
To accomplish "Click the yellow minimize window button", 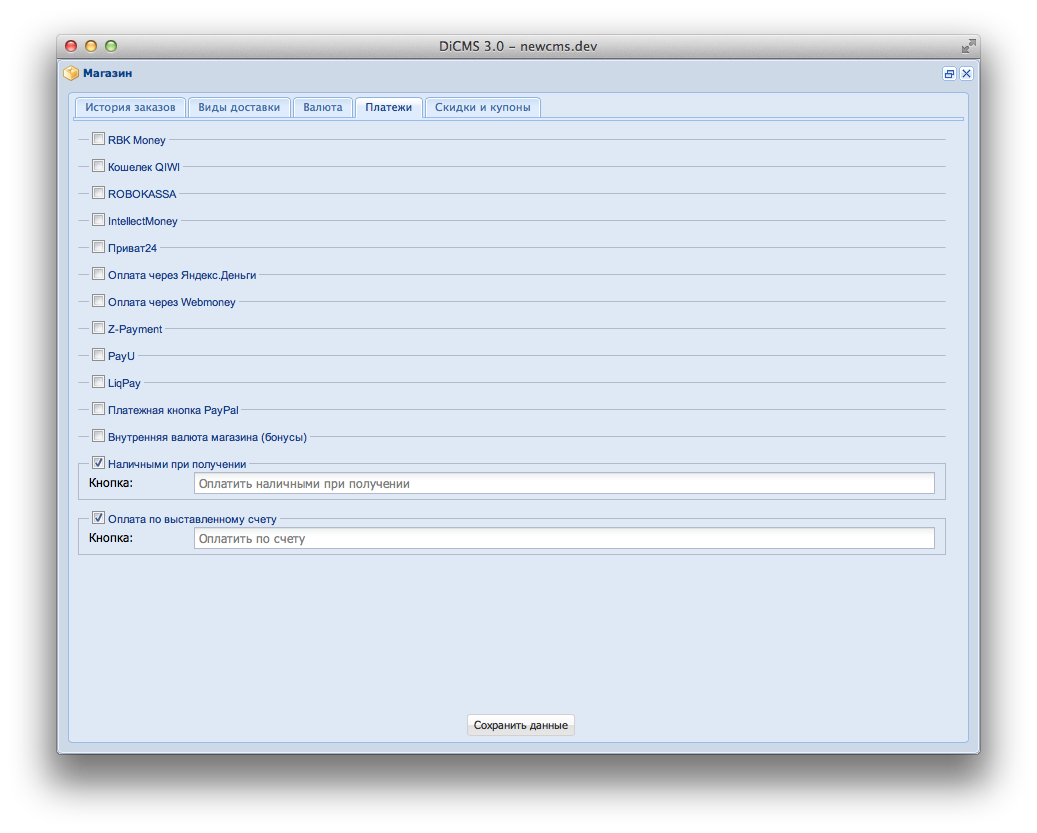I will pyautogui.click(x=91, y=46).
